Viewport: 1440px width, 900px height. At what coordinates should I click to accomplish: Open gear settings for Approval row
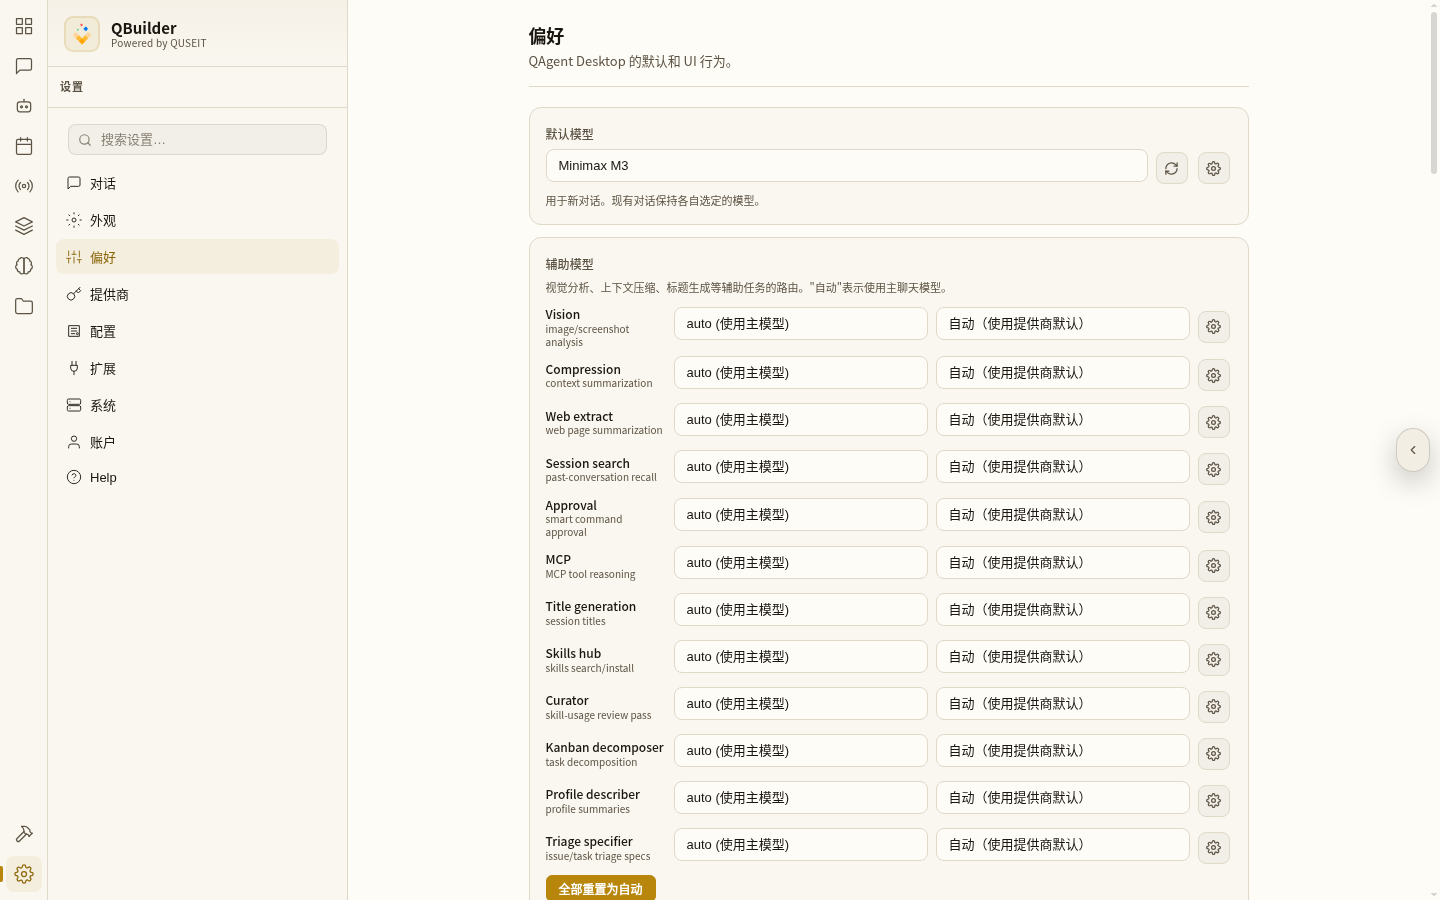(x=1214, y=517)
